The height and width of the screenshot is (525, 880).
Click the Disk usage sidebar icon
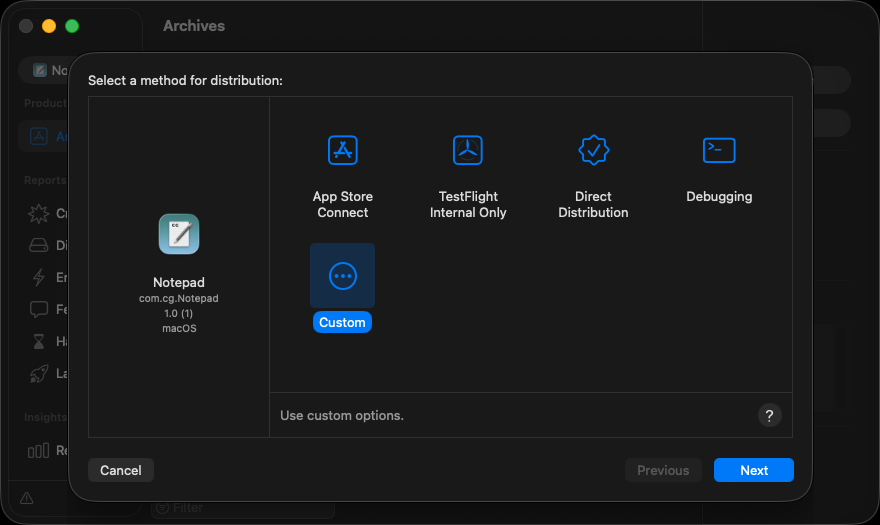[39, 245]
